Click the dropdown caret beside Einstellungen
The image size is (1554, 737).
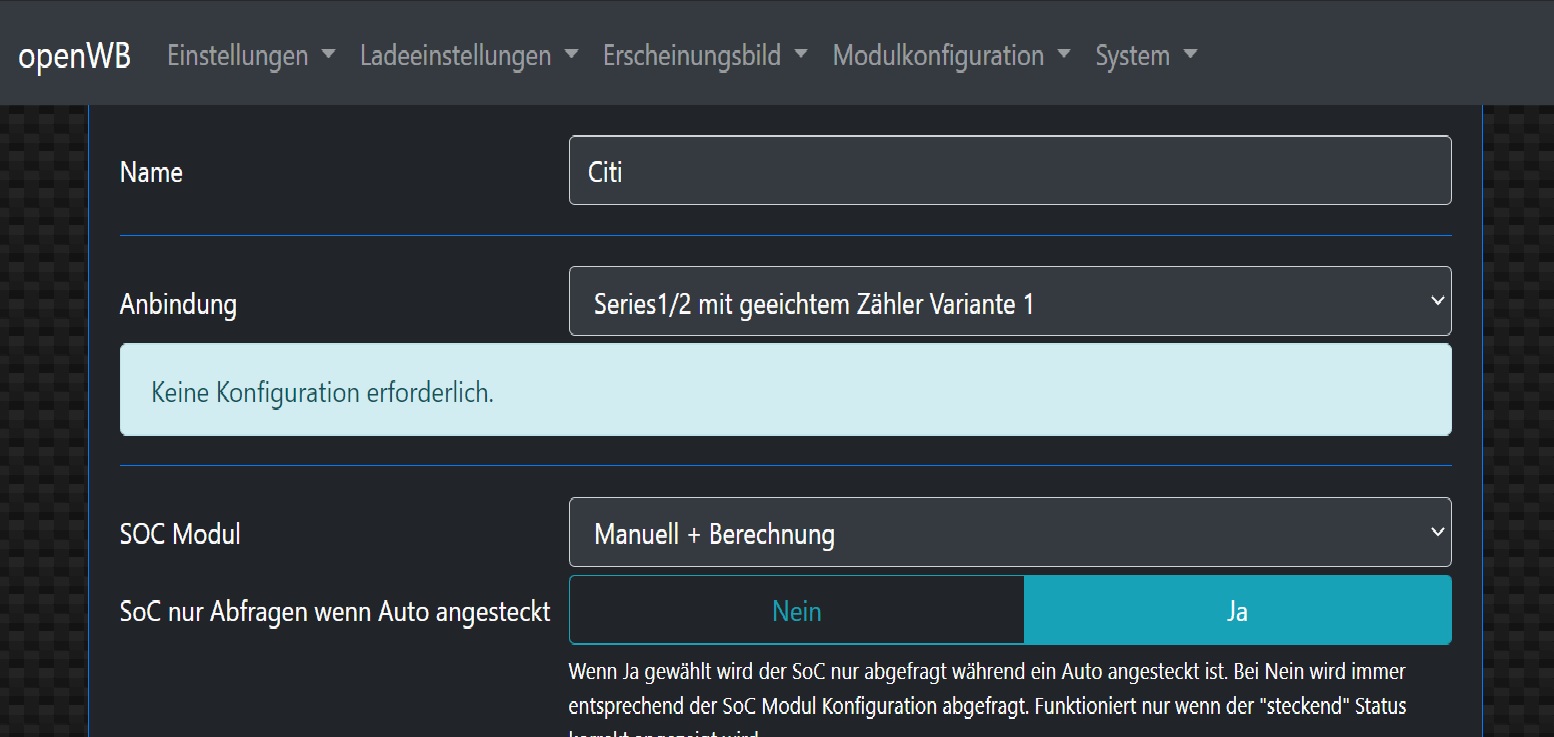(328, 55)
